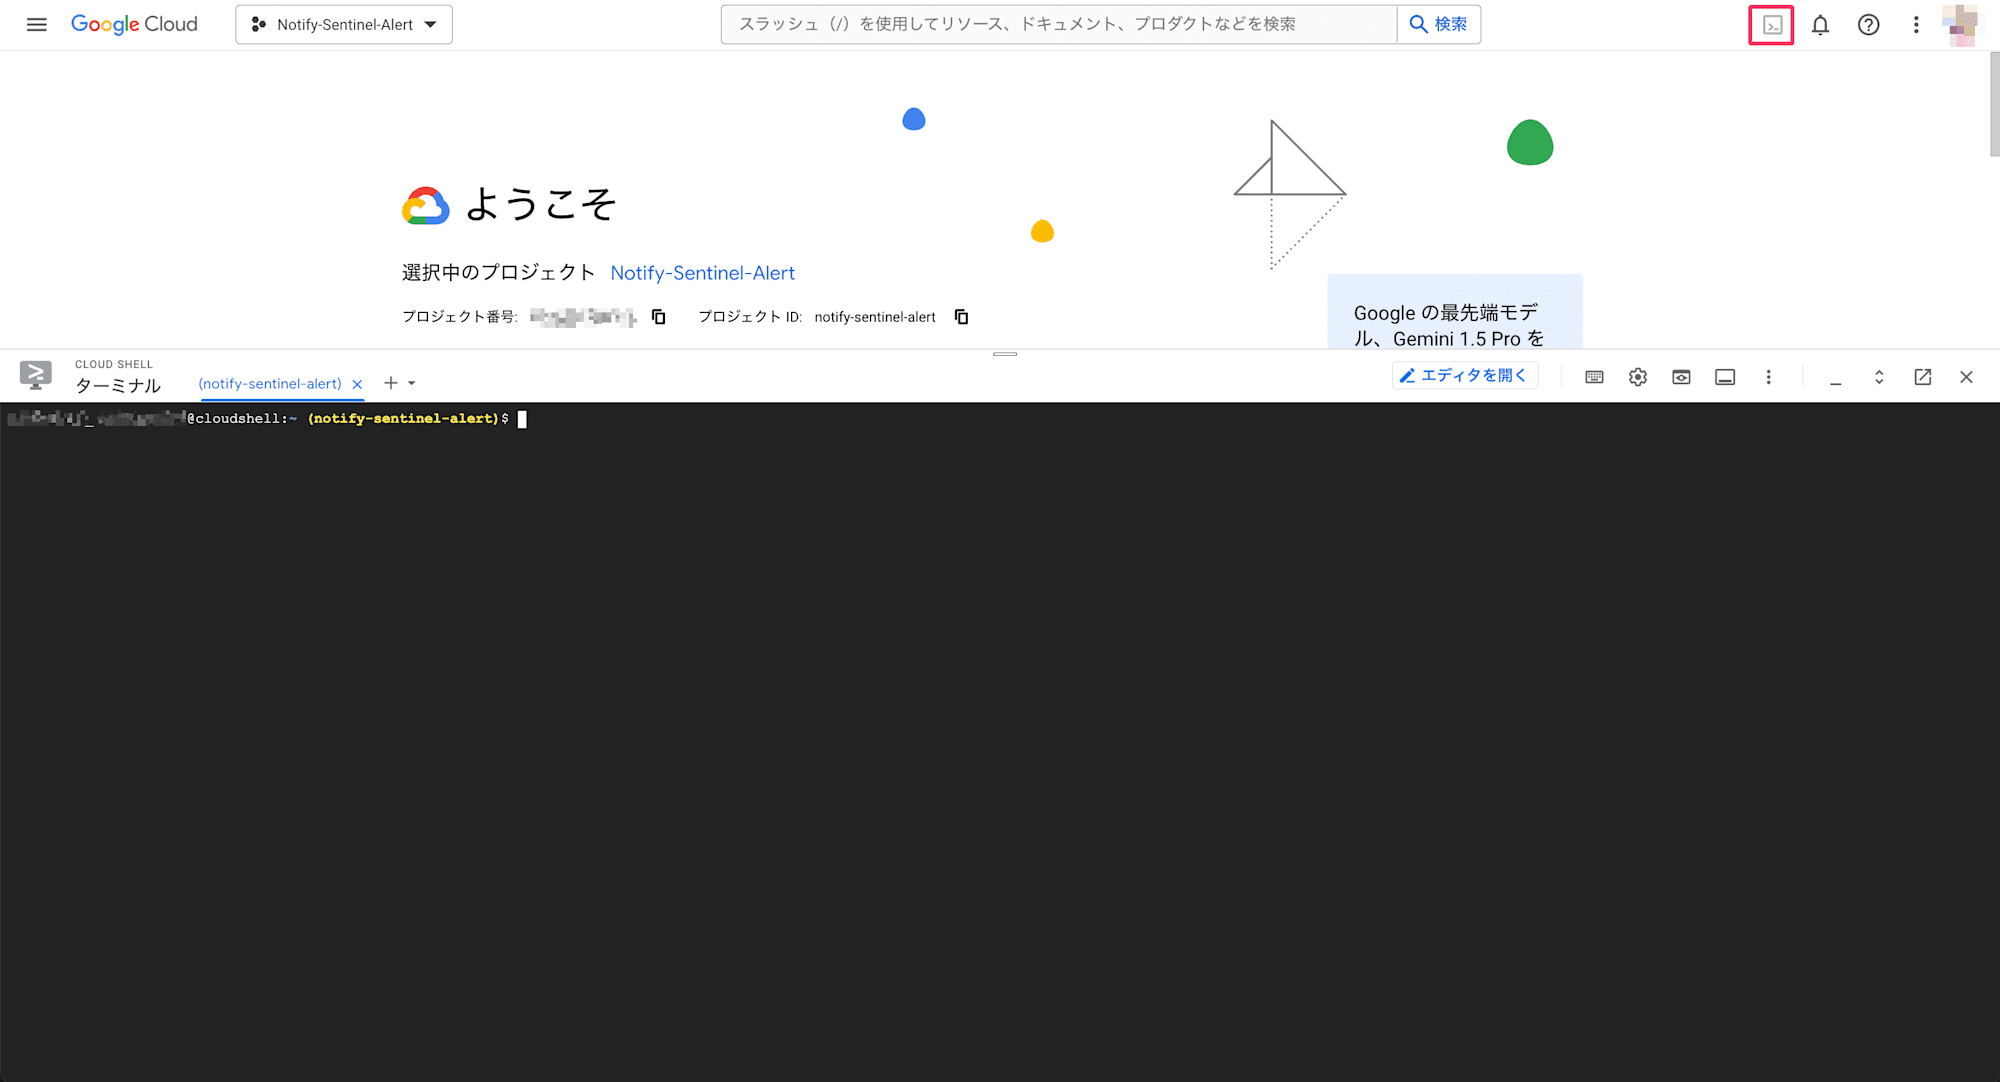
Task: Close the Cloud Shell panel
Action: [x=1966, y=377]
